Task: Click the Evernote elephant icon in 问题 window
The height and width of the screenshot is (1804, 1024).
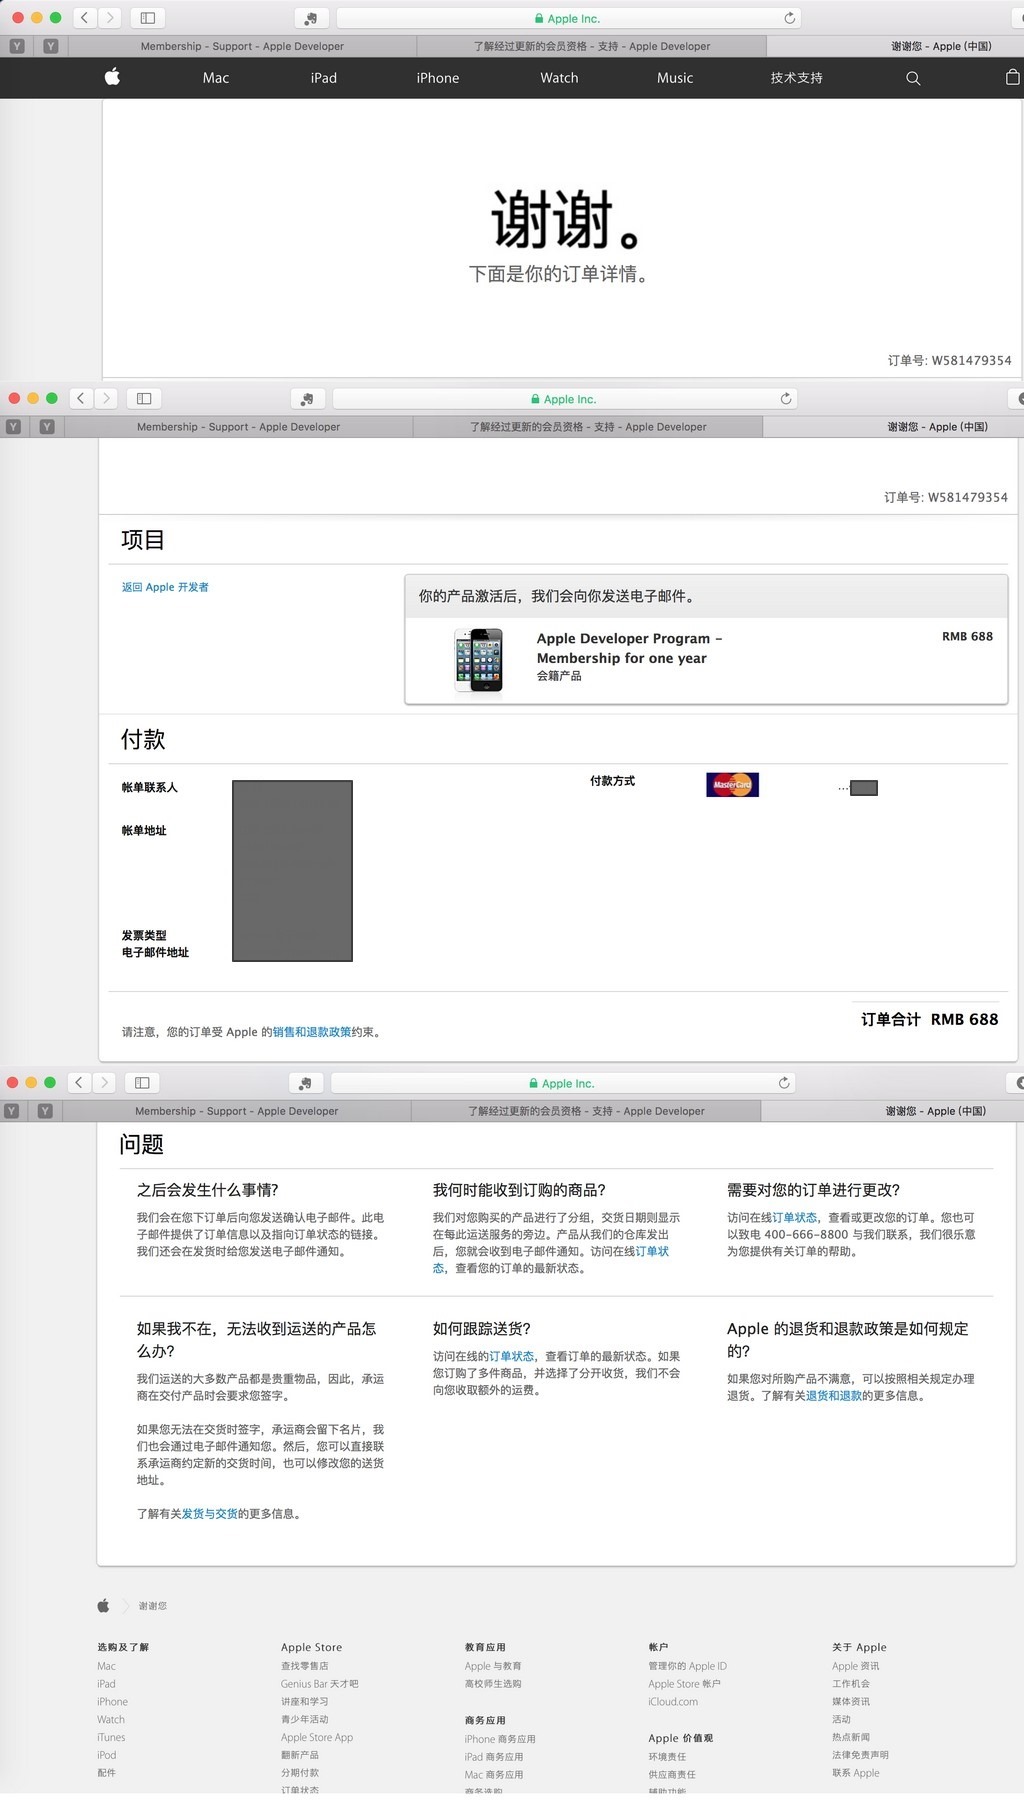Action: pos(305,1082)
